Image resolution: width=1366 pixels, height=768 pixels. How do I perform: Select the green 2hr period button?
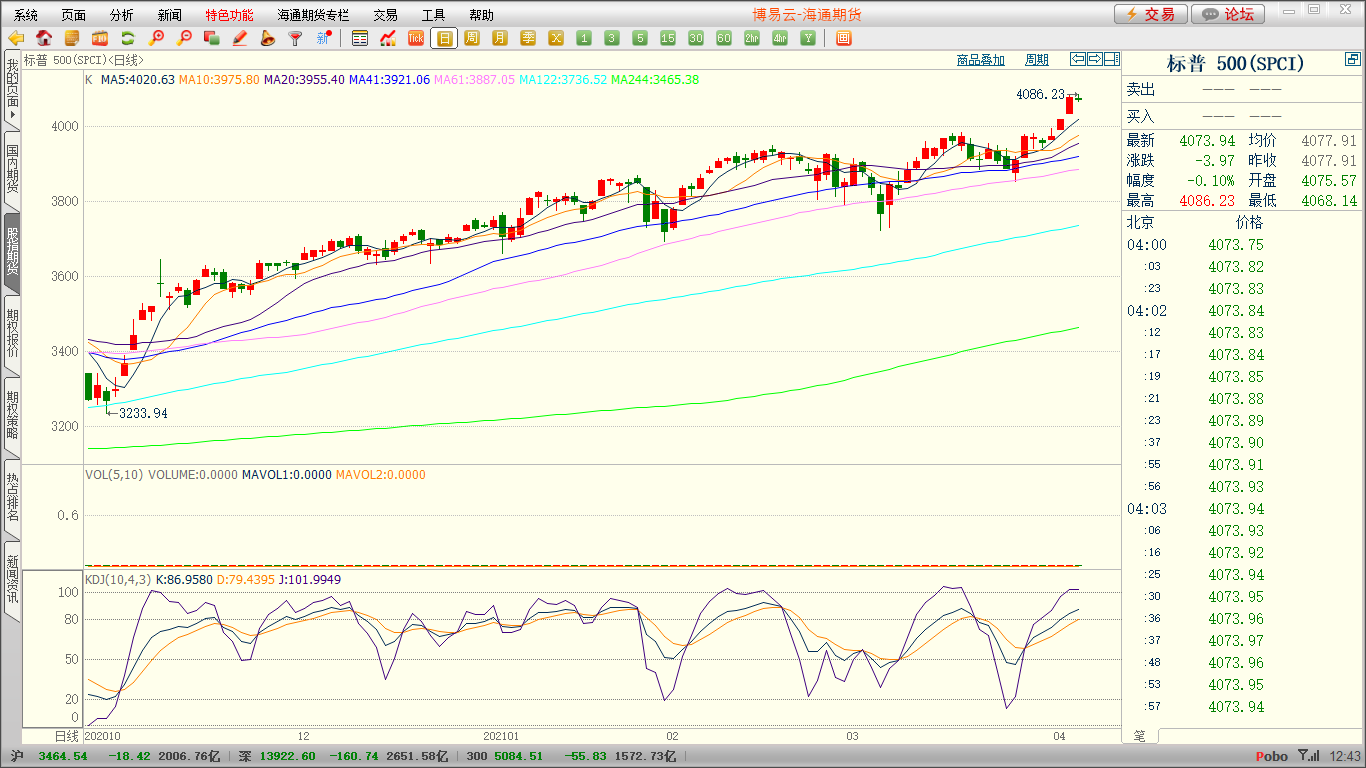[752, 39]
